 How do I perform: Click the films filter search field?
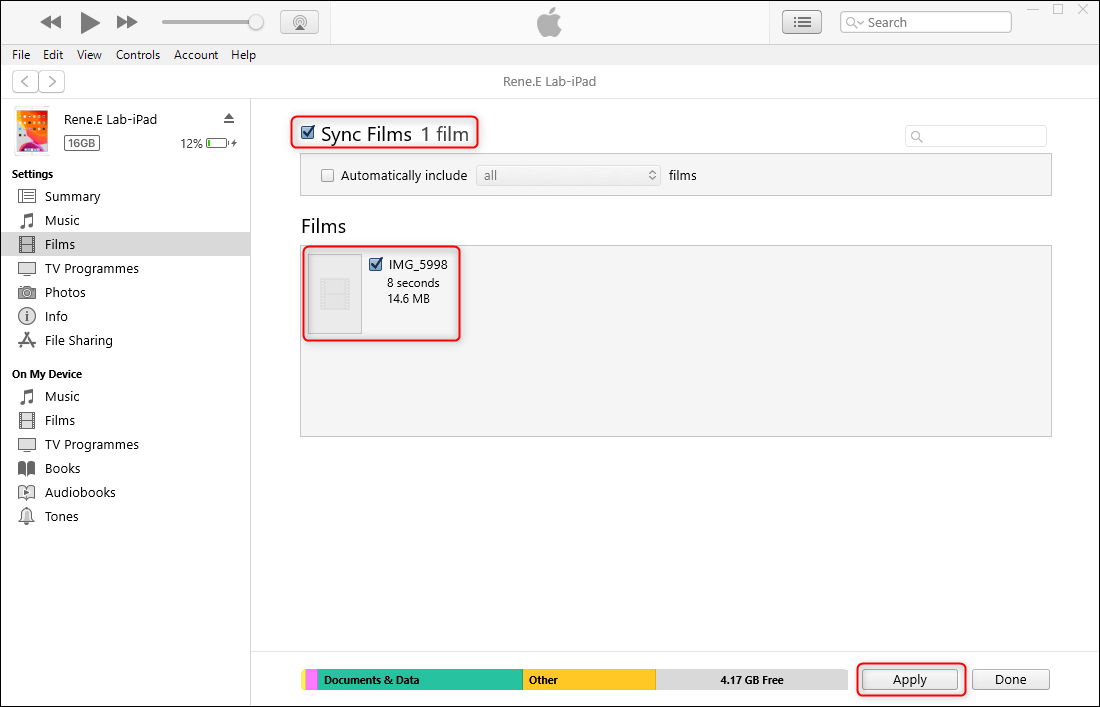[x=976, y=136]
